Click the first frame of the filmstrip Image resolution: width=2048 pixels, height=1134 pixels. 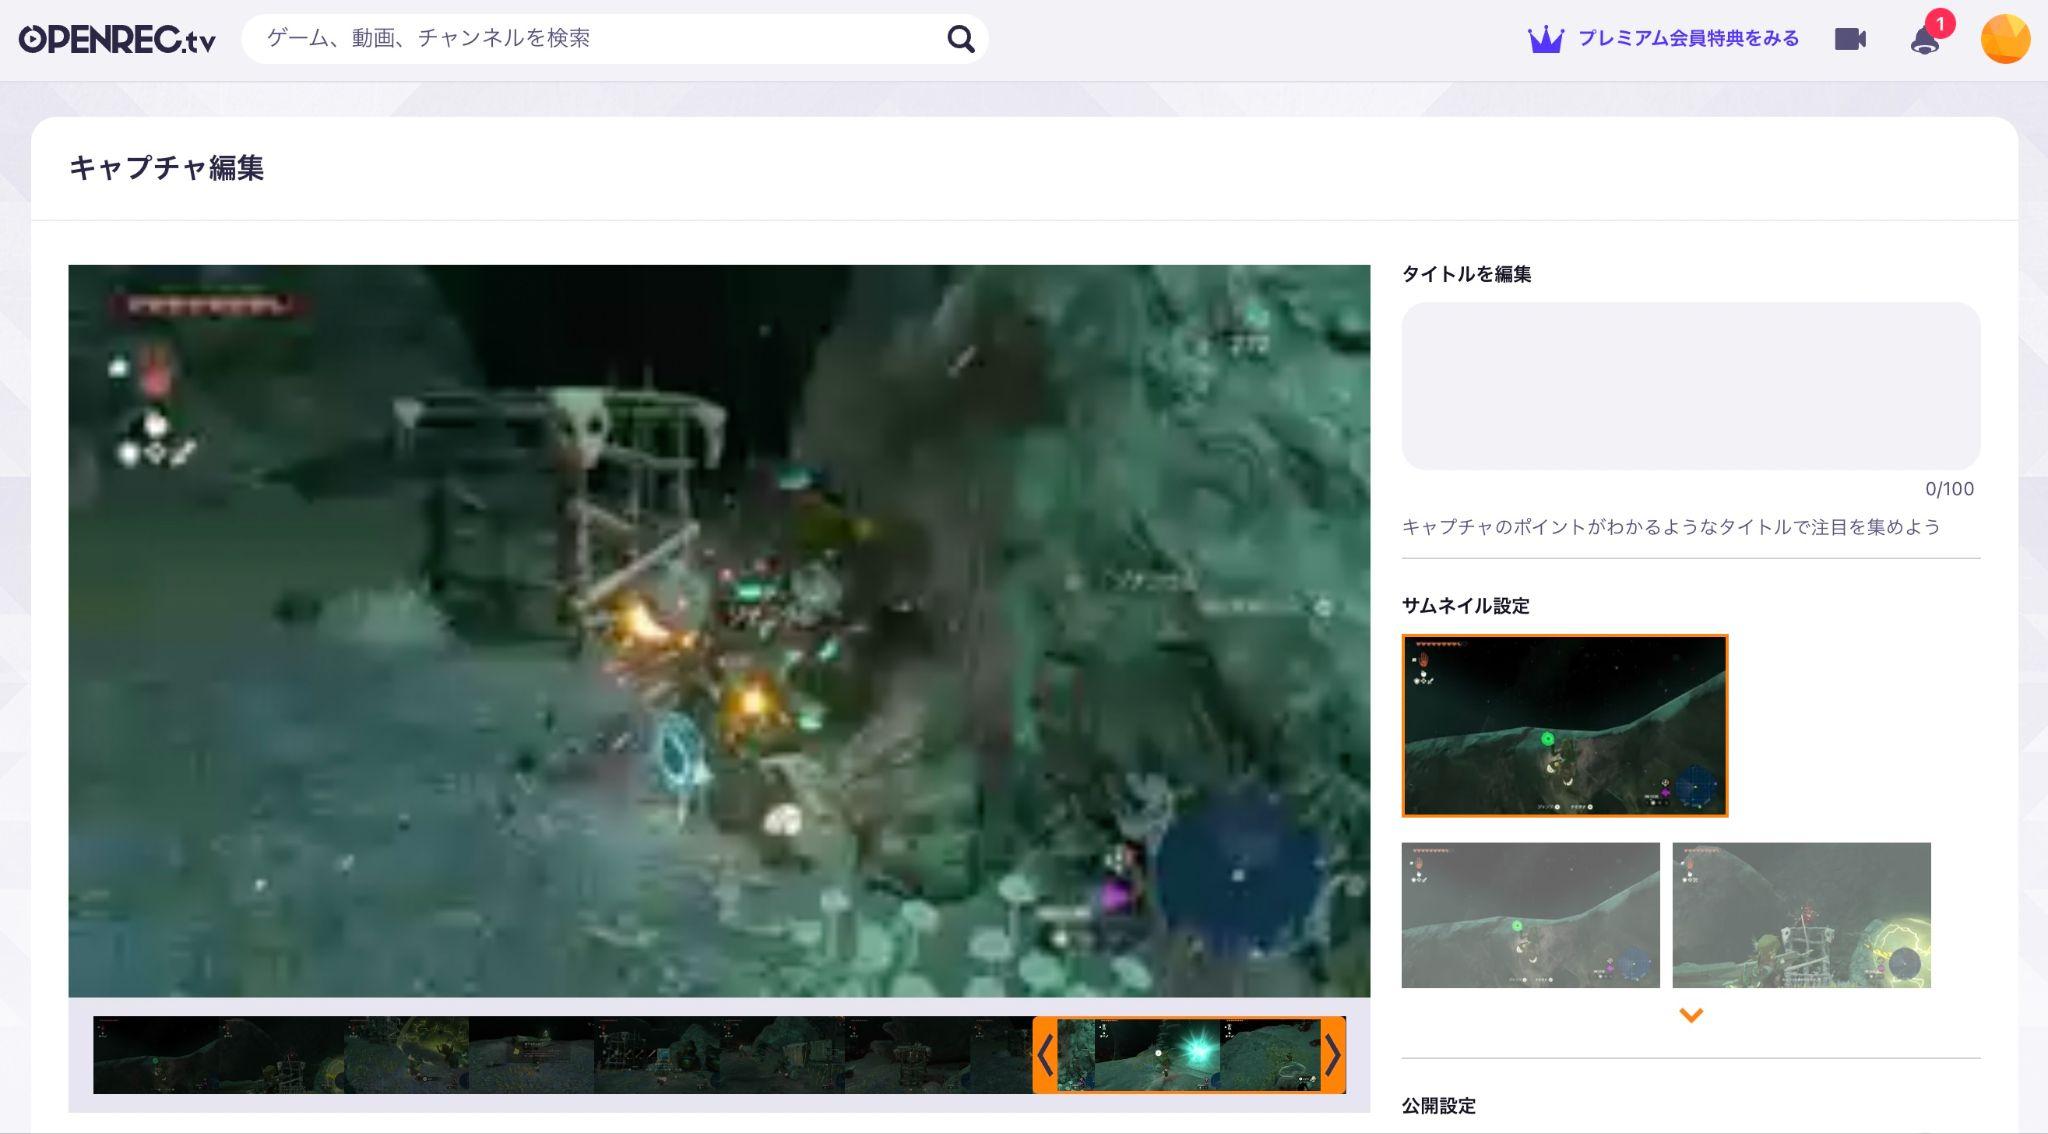[155, 1055]
